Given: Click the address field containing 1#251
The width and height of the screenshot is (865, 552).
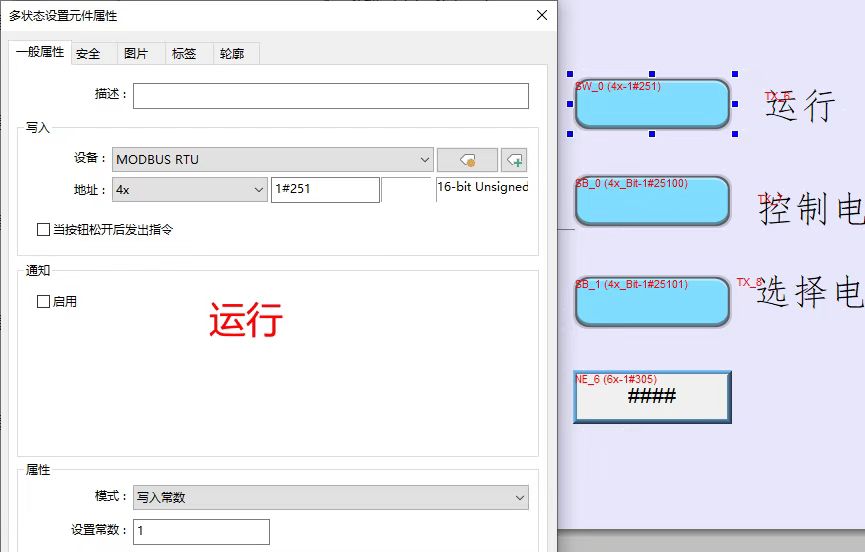Looking at the screenshot, I should (x=325, y=190).
